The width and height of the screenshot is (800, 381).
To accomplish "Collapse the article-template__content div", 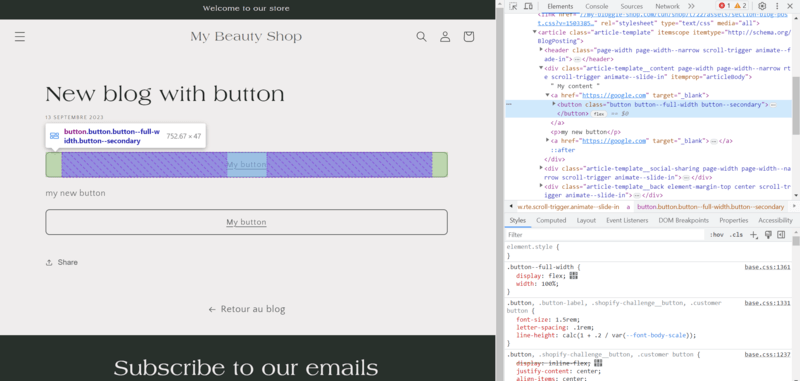I will tap(541, 68).
